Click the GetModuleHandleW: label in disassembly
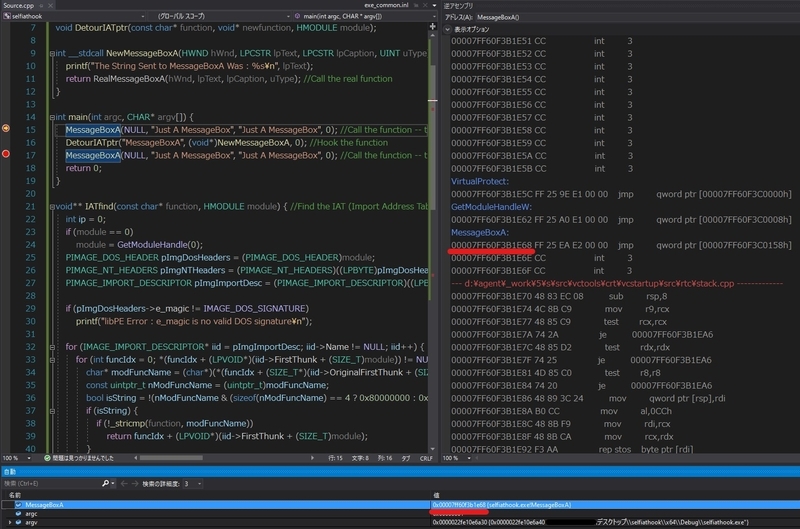 point(491,207)
